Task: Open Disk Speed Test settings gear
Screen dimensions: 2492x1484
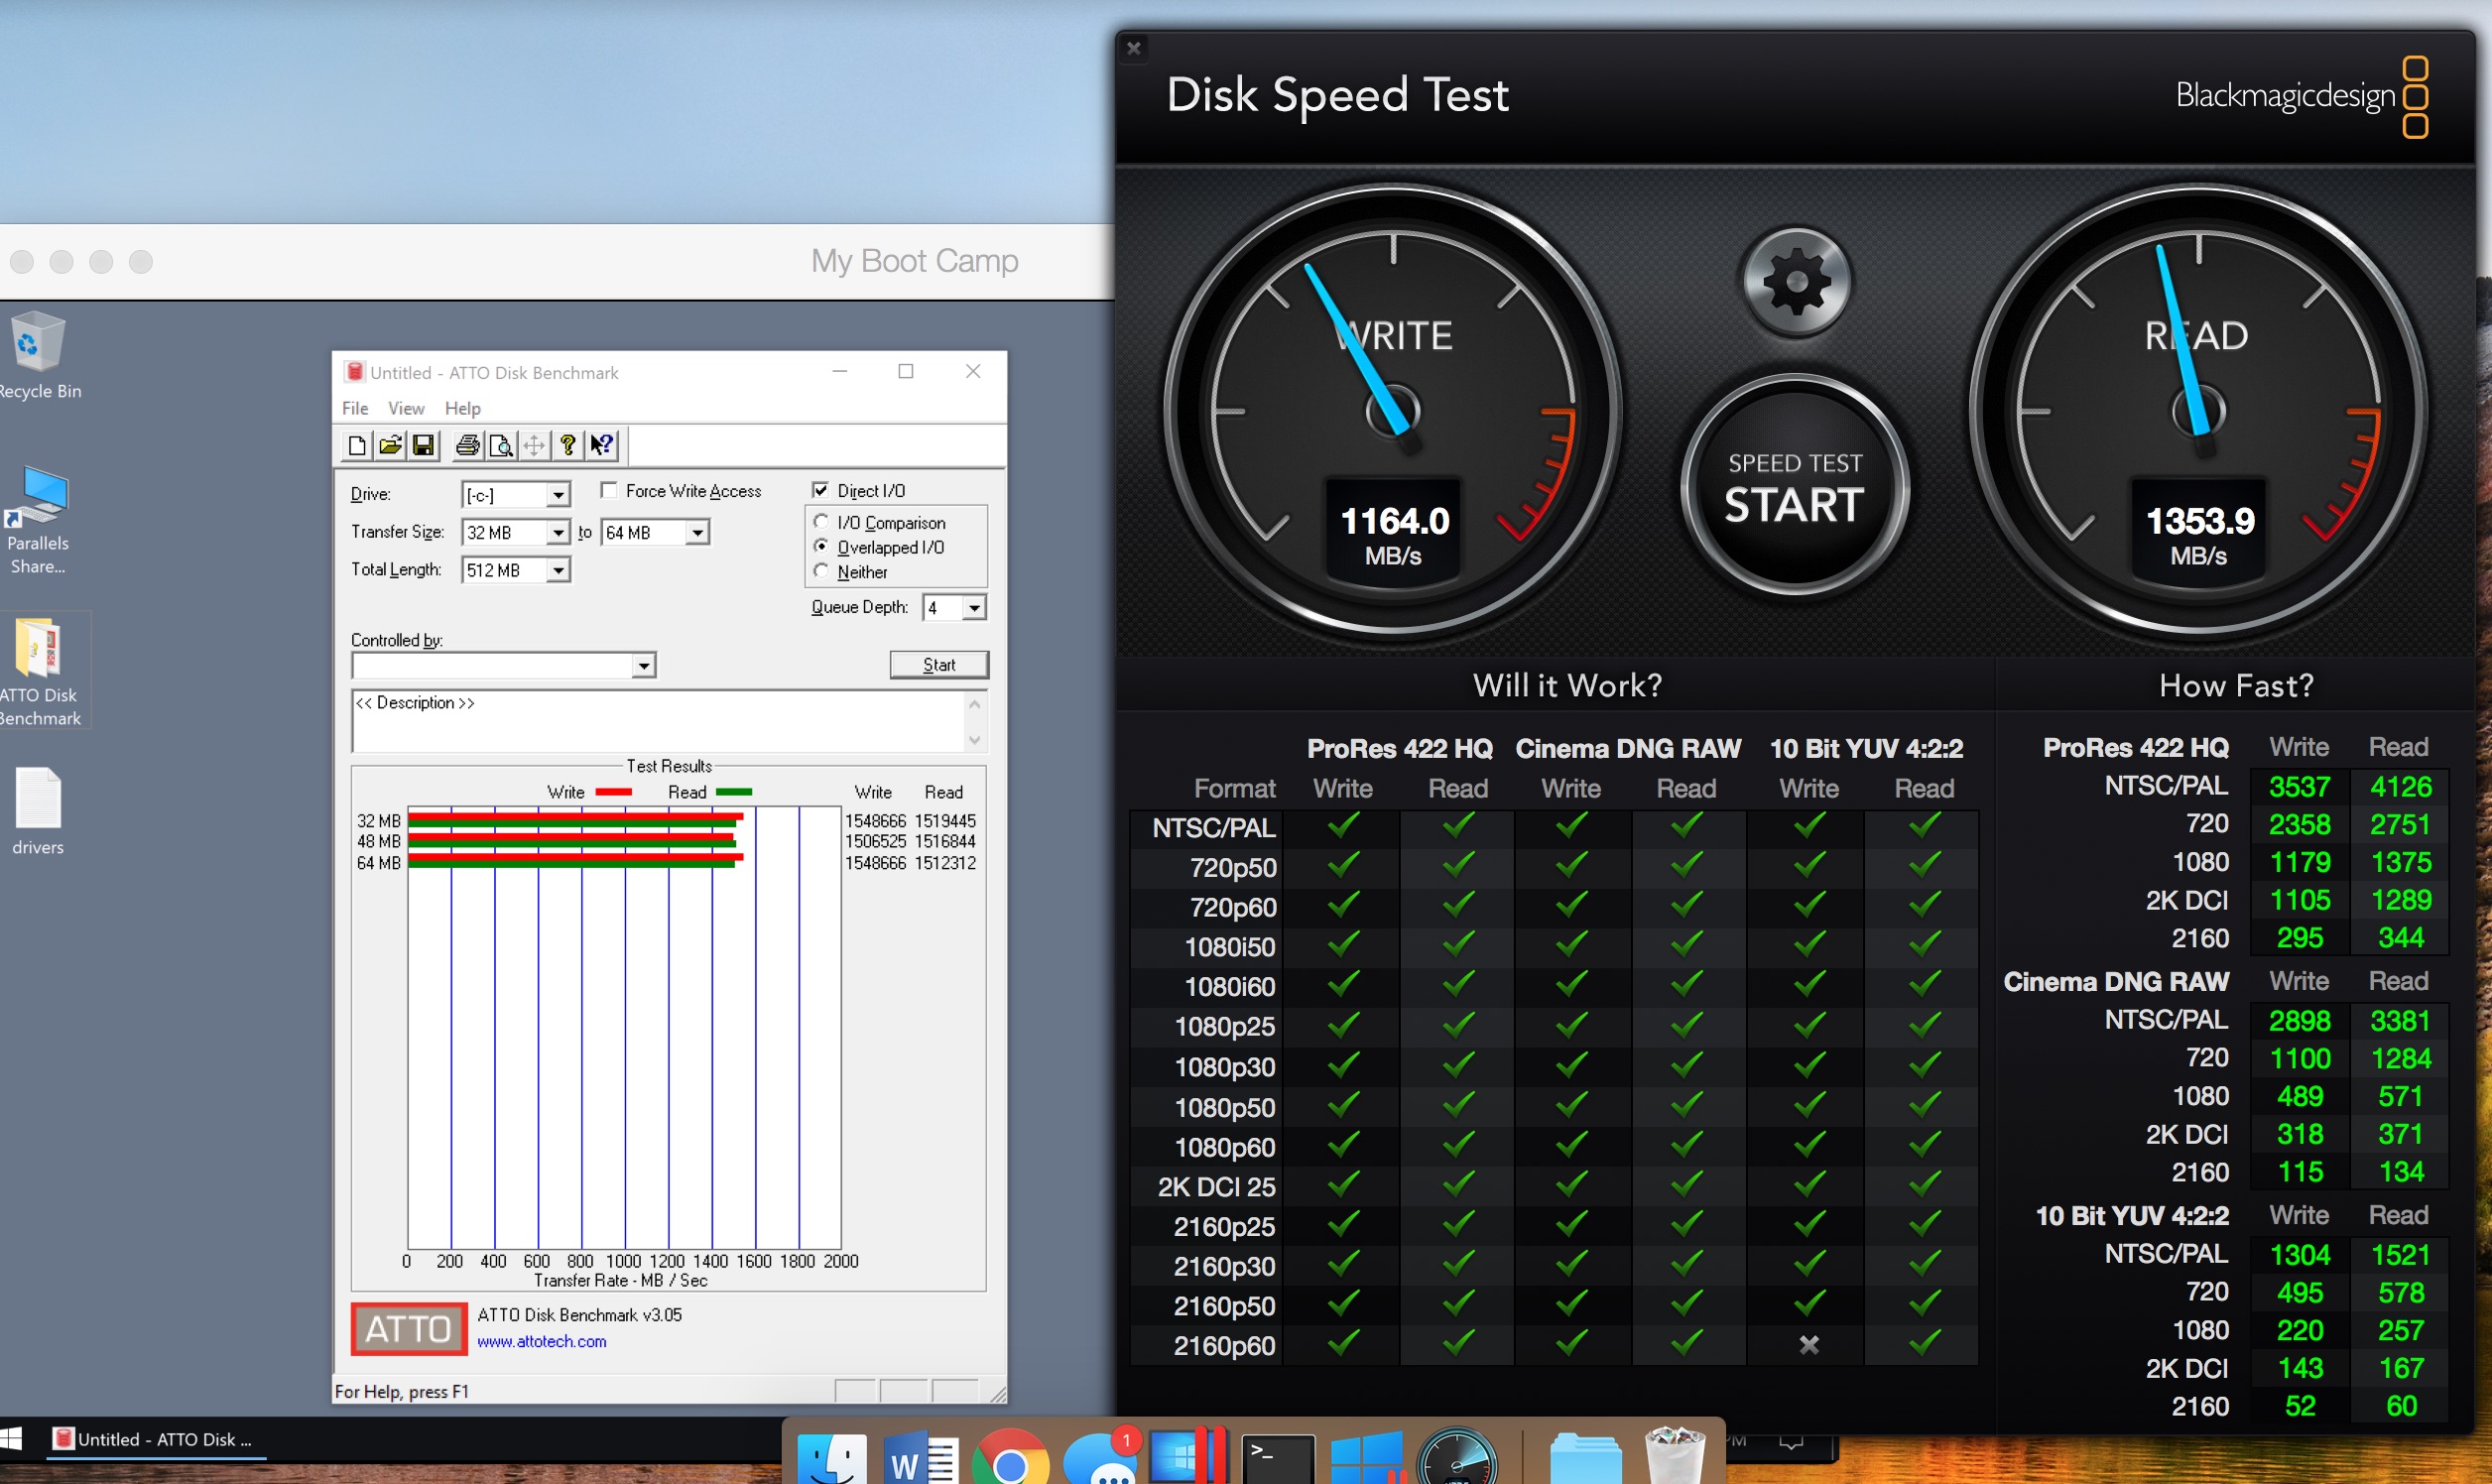Action: [x=1796, y=282]
